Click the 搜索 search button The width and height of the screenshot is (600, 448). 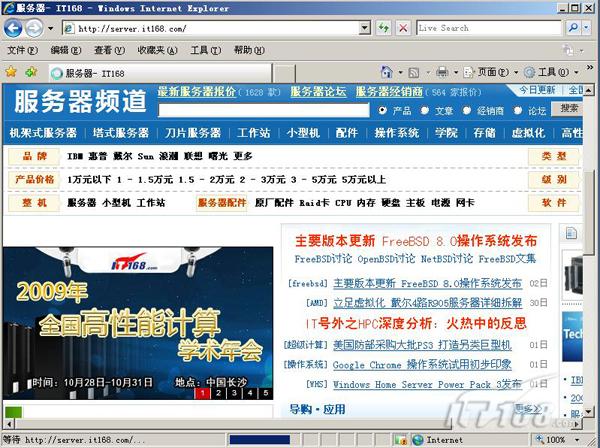[x=568, y=109]
